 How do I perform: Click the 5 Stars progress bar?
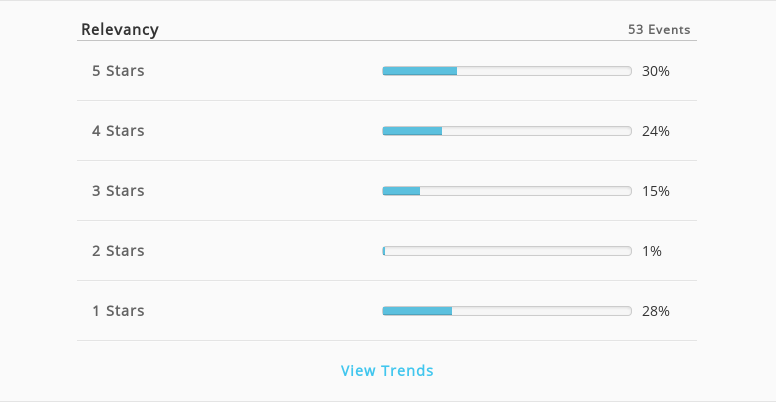507,71
